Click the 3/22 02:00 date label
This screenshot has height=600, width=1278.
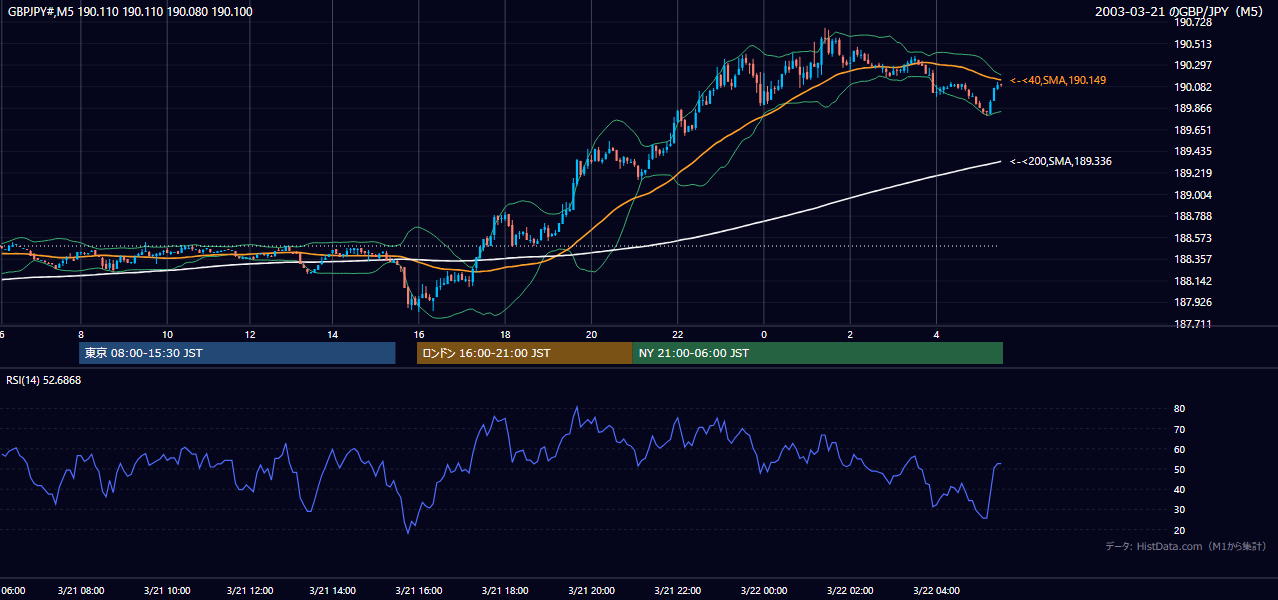coord(850,591)
